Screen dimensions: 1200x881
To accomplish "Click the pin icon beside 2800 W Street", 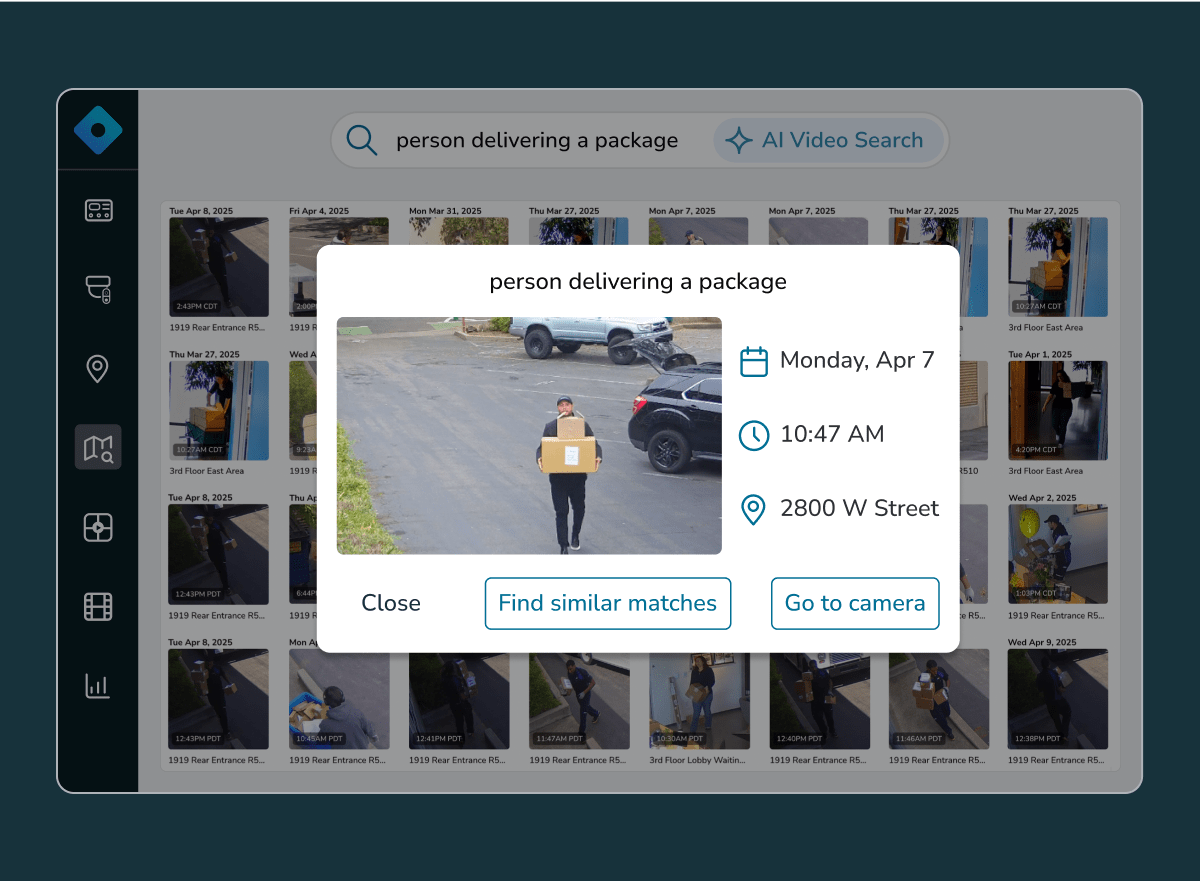I will point(754,510).
